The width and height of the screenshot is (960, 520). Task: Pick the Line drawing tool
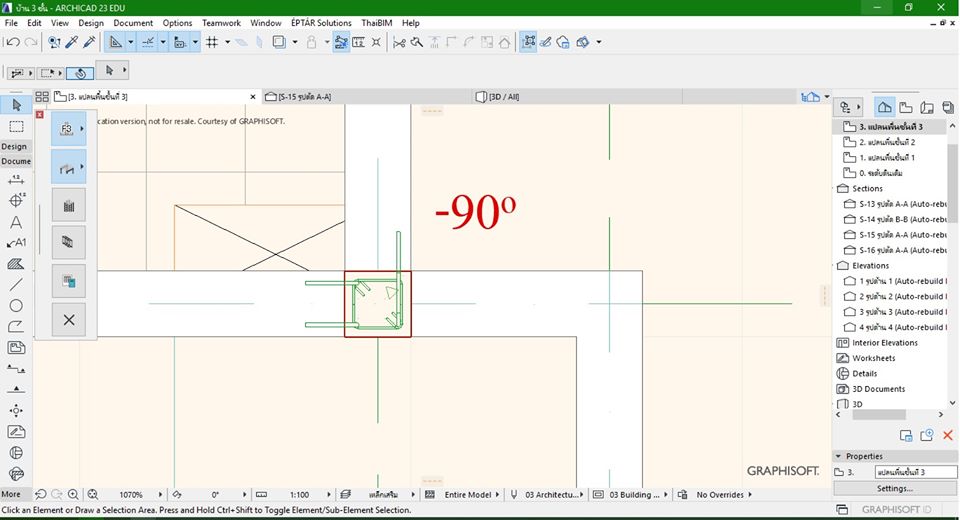(16, 284)
